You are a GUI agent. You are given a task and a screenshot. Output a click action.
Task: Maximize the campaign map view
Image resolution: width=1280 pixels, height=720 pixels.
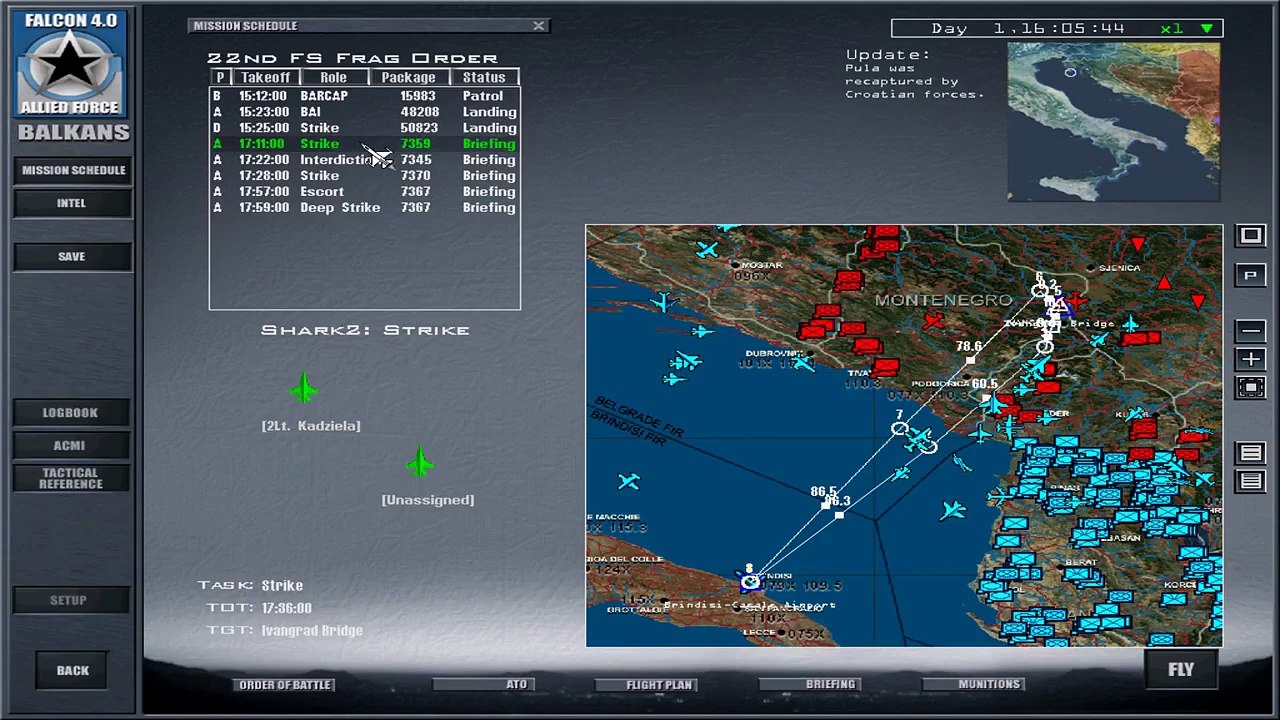(x=1251, y=236)
